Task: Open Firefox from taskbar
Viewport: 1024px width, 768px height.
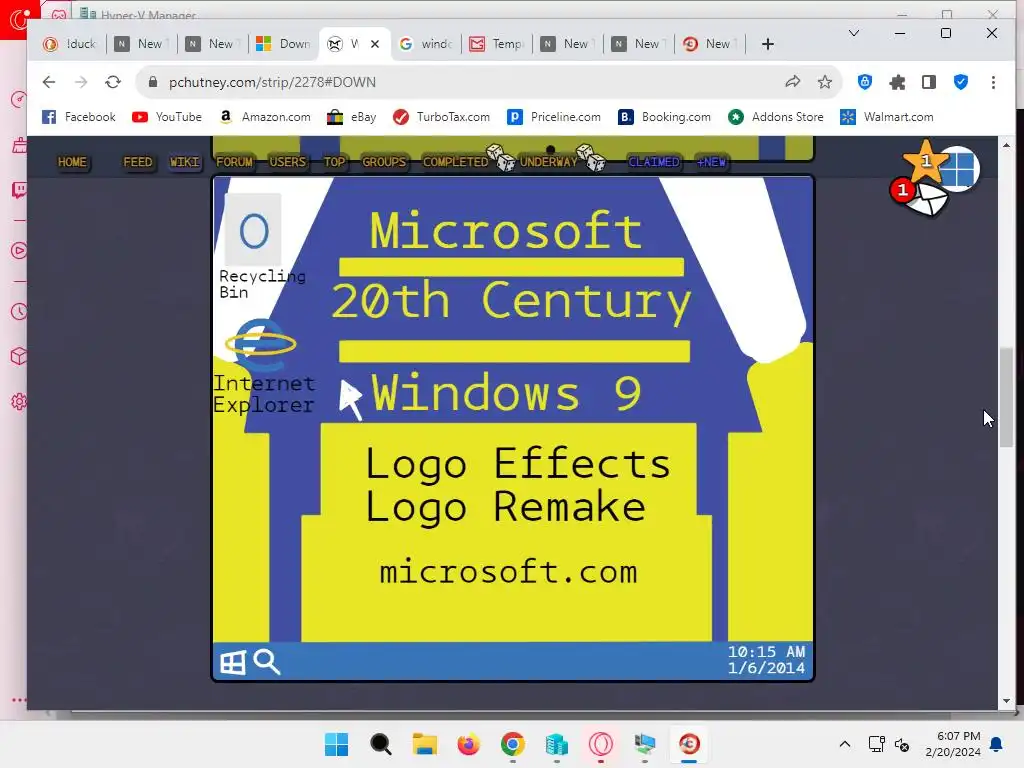Action: (x=468, y=744)
